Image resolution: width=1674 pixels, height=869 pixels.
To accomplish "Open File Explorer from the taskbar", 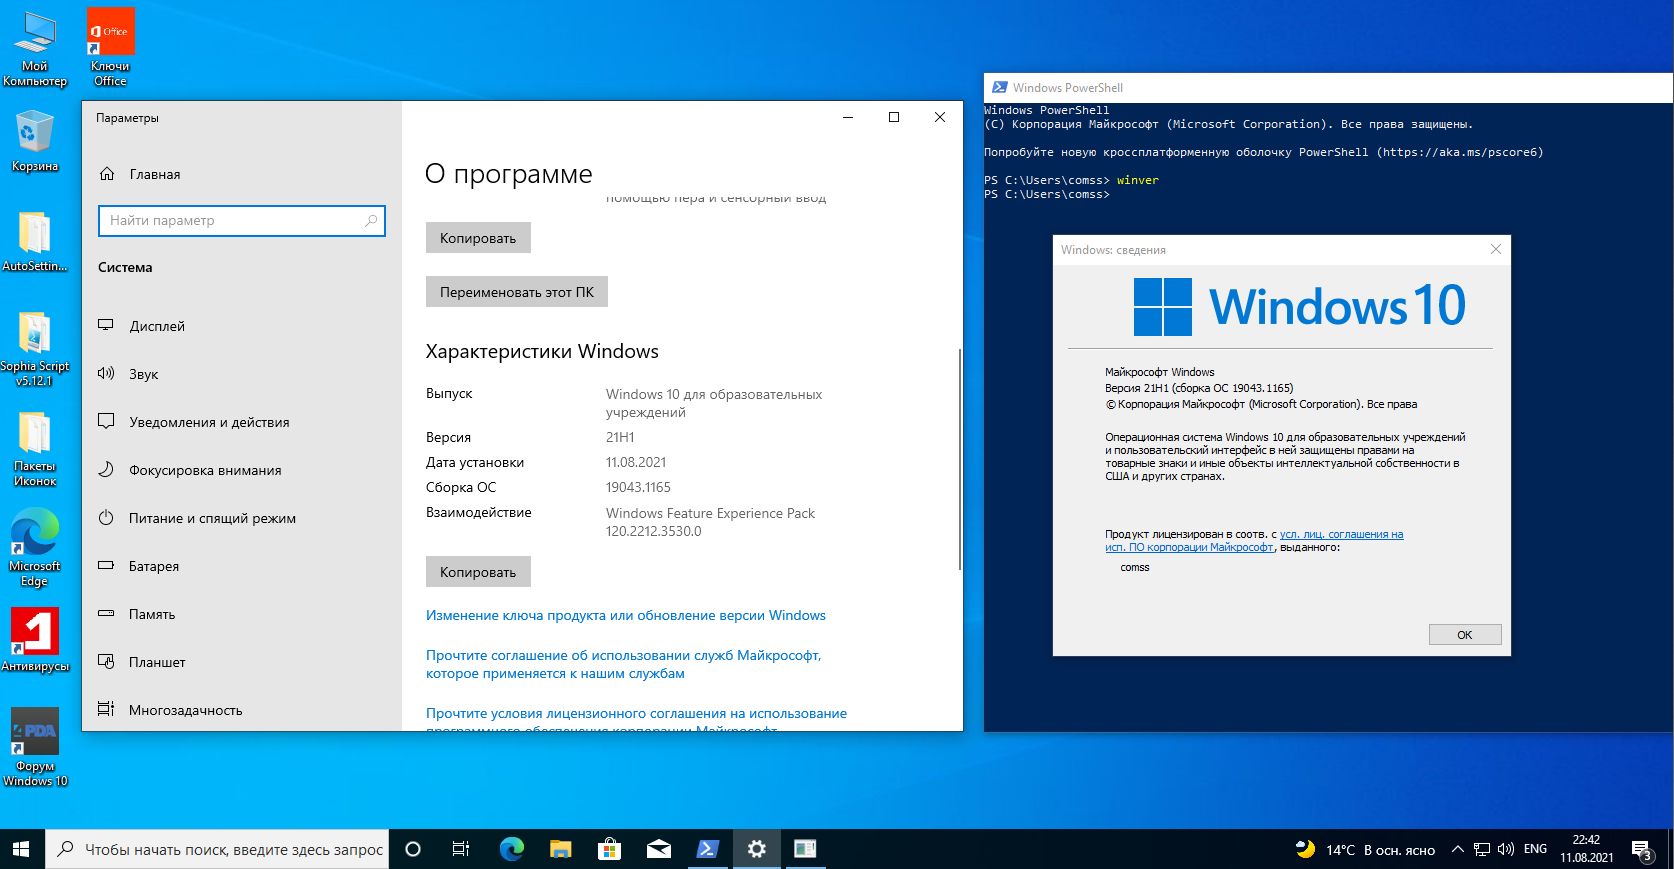I will tap(560, 849).
